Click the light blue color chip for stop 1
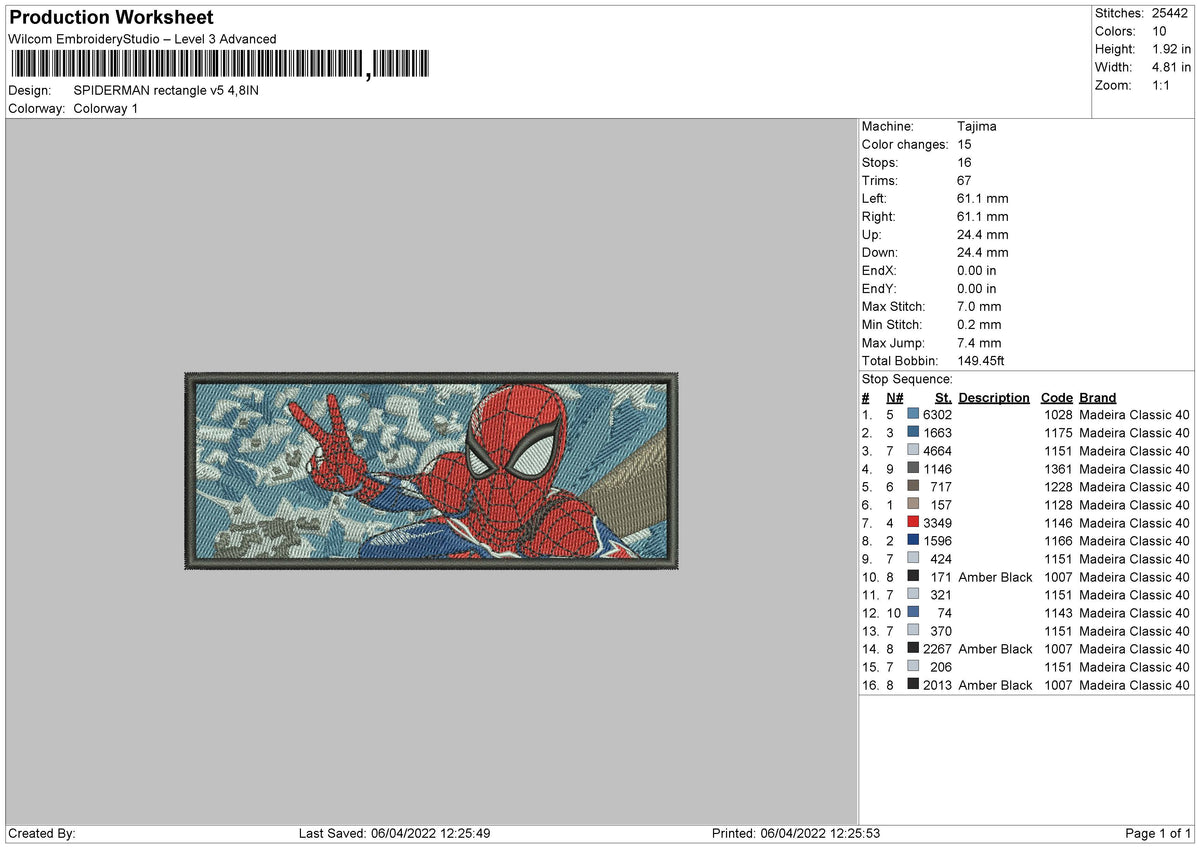The width and height of the screenshot is (1200, 848). pos(913,414)
